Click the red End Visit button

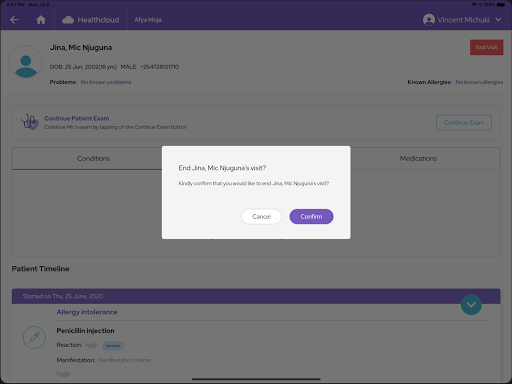click(486, 47)
